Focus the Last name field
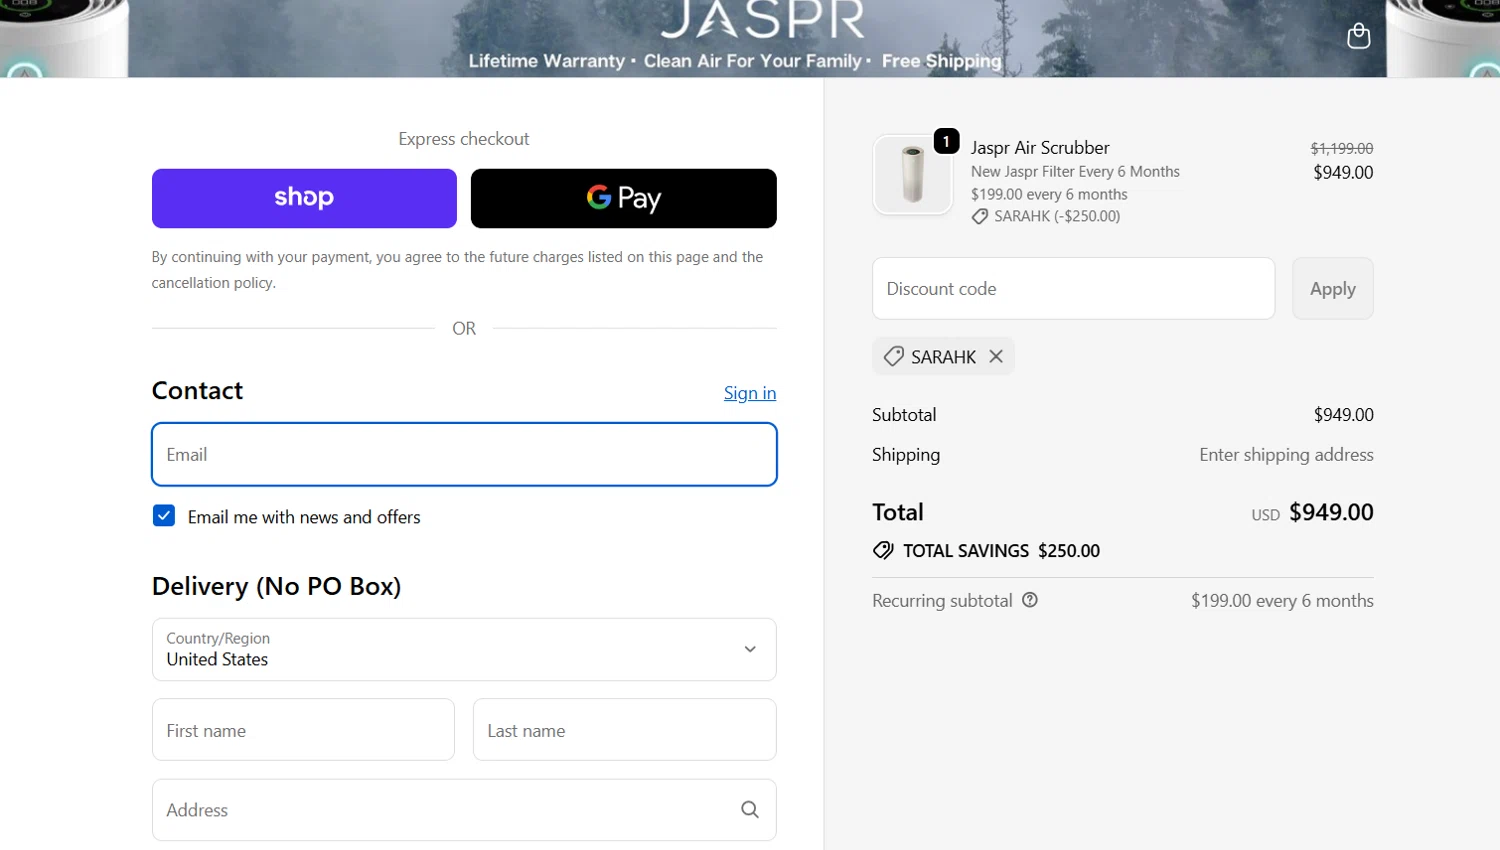Image resolution: width=1500 pixels, height=850 pixels. click(624, 730)
